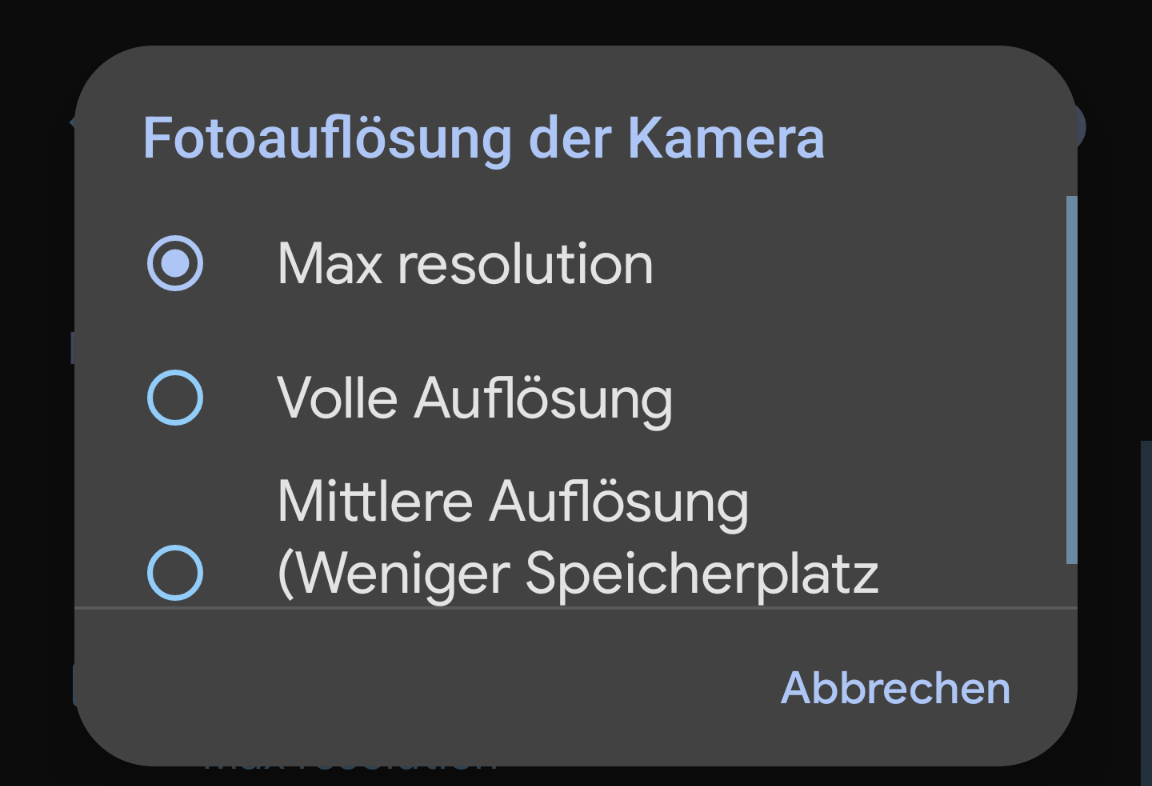This screenshot has height=786, width=1152.
Task: Click the '(Weniger Speicherplatz' text line
Action: pyautogui.click(x=578, y=573)
